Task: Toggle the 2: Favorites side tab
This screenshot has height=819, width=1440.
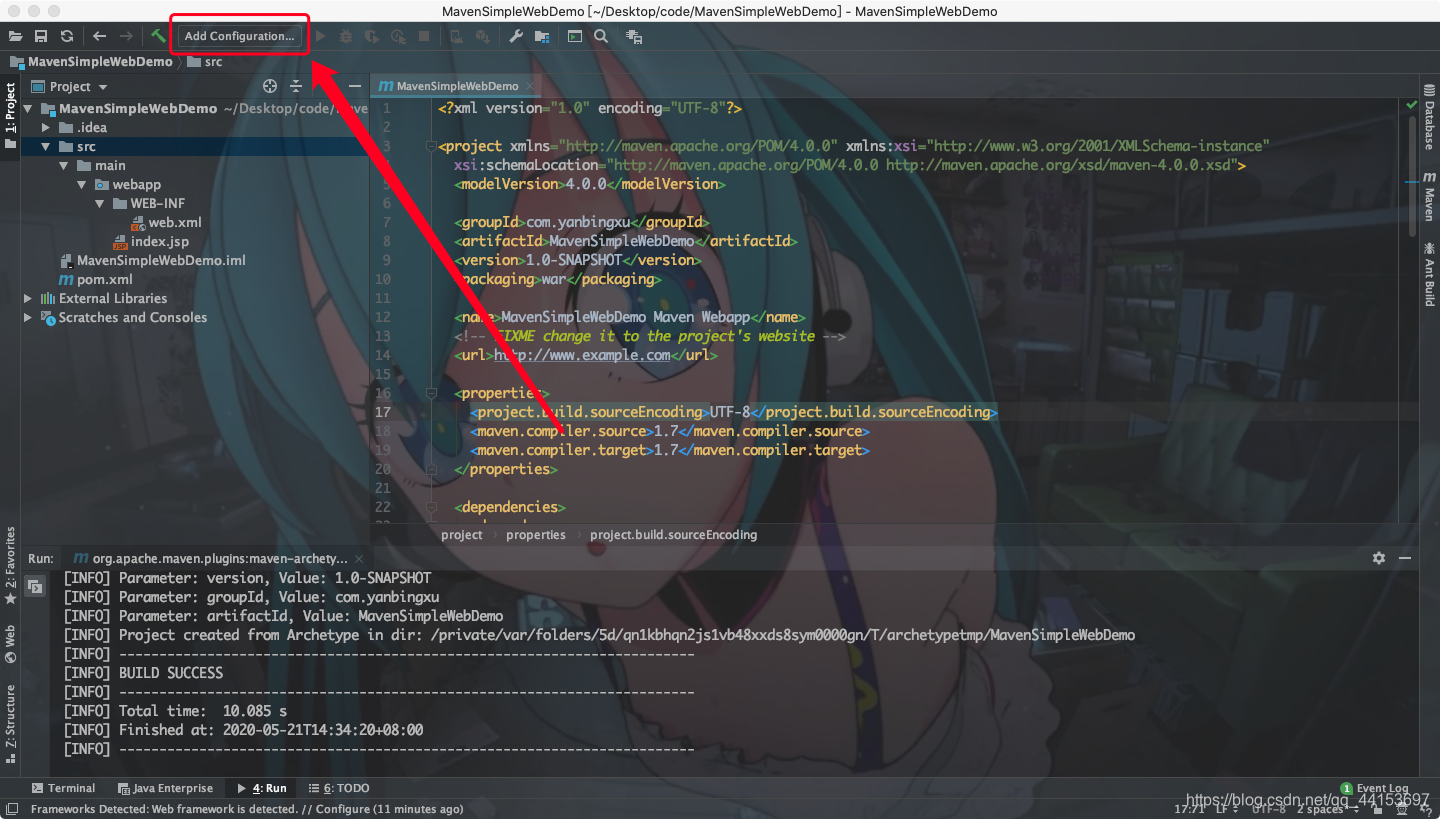Action: (x=10, y=566)
